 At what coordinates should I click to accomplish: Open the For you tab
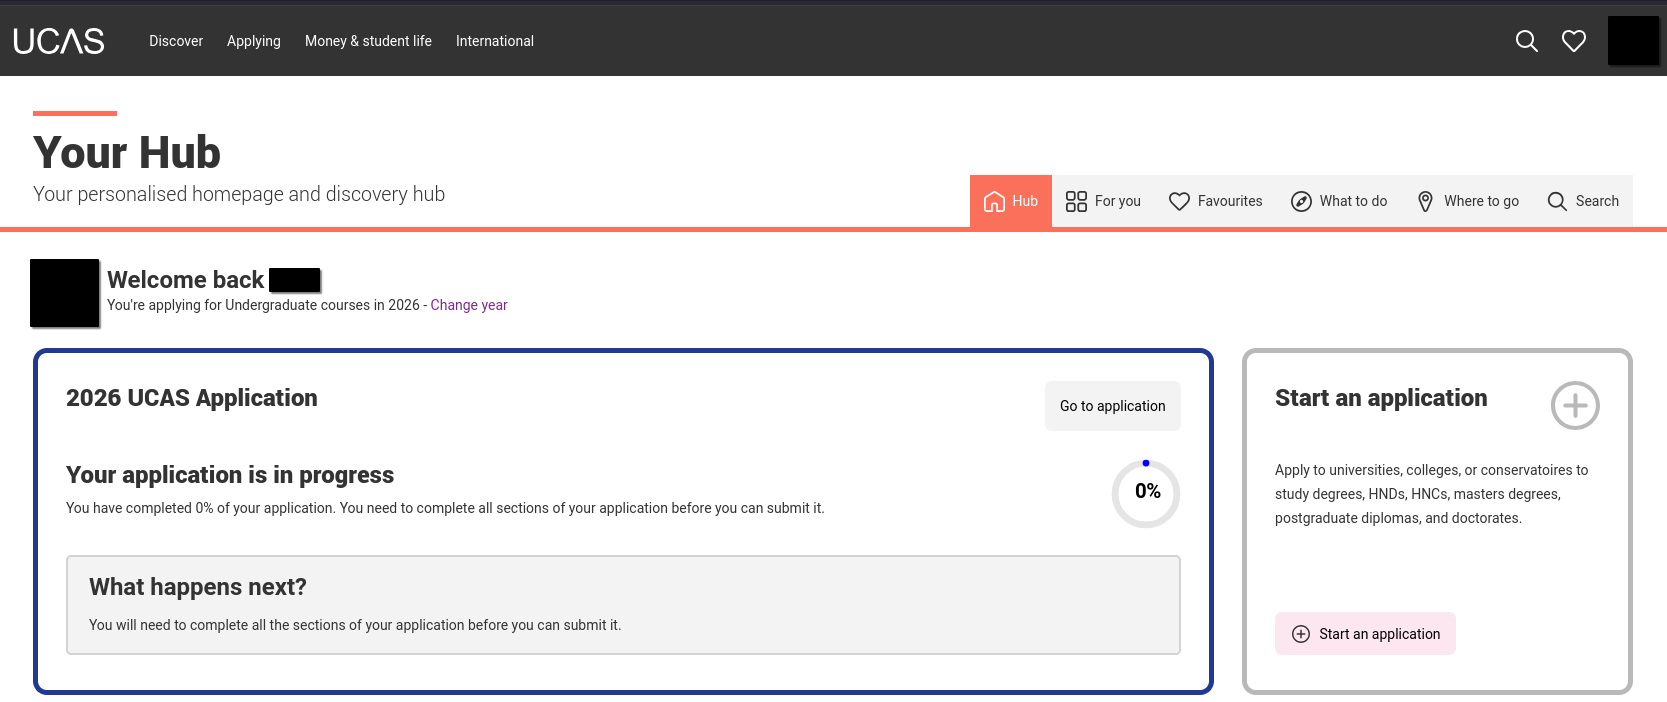(1103, 201)
